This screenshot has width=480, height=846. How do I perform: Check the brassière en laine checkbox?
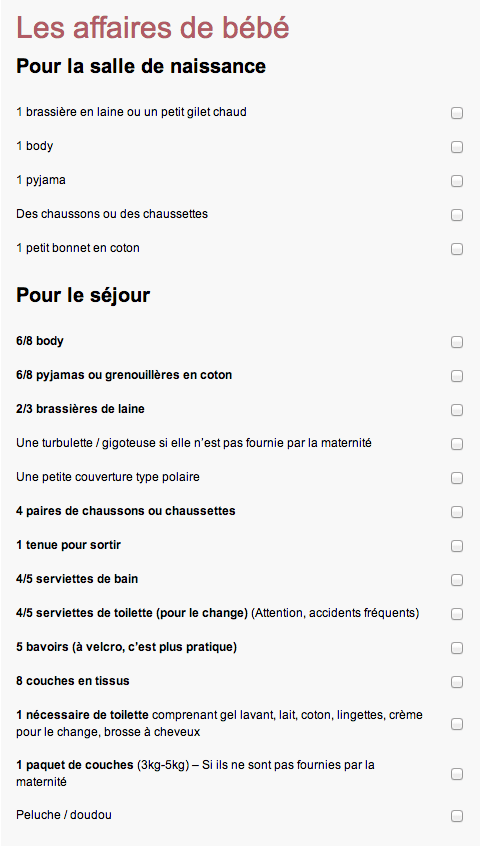(457, 113)
